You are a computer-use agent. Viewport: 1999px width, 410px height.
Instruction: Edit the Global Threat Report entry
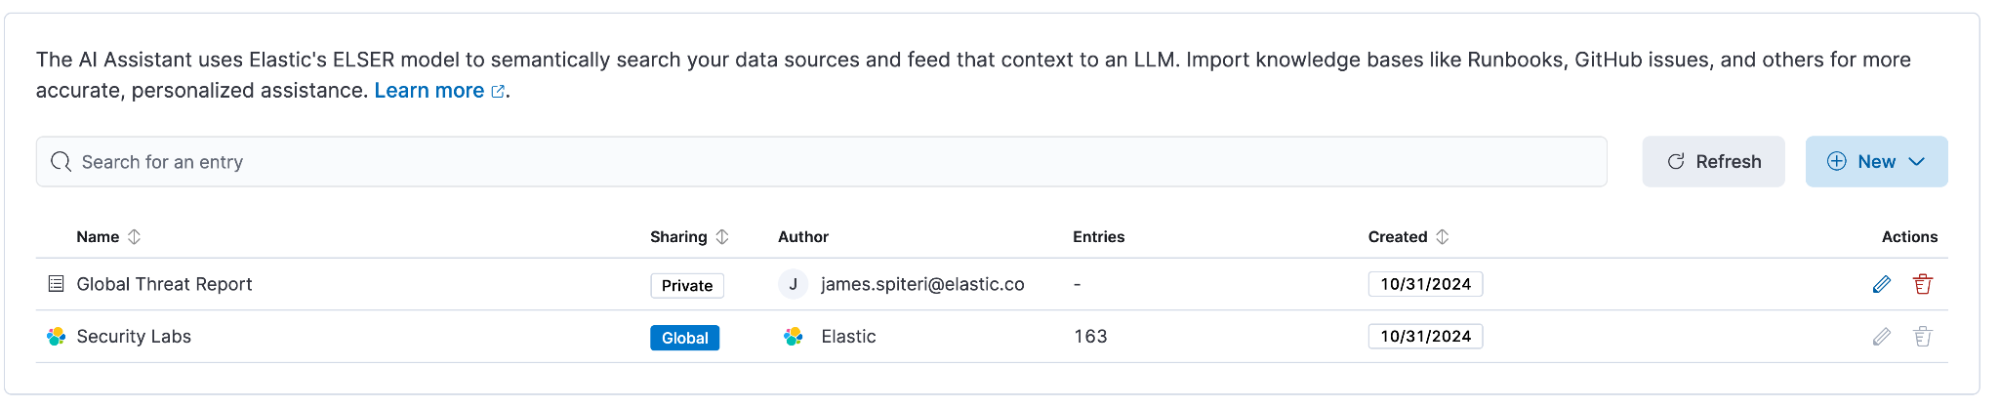pos(1881,285)
